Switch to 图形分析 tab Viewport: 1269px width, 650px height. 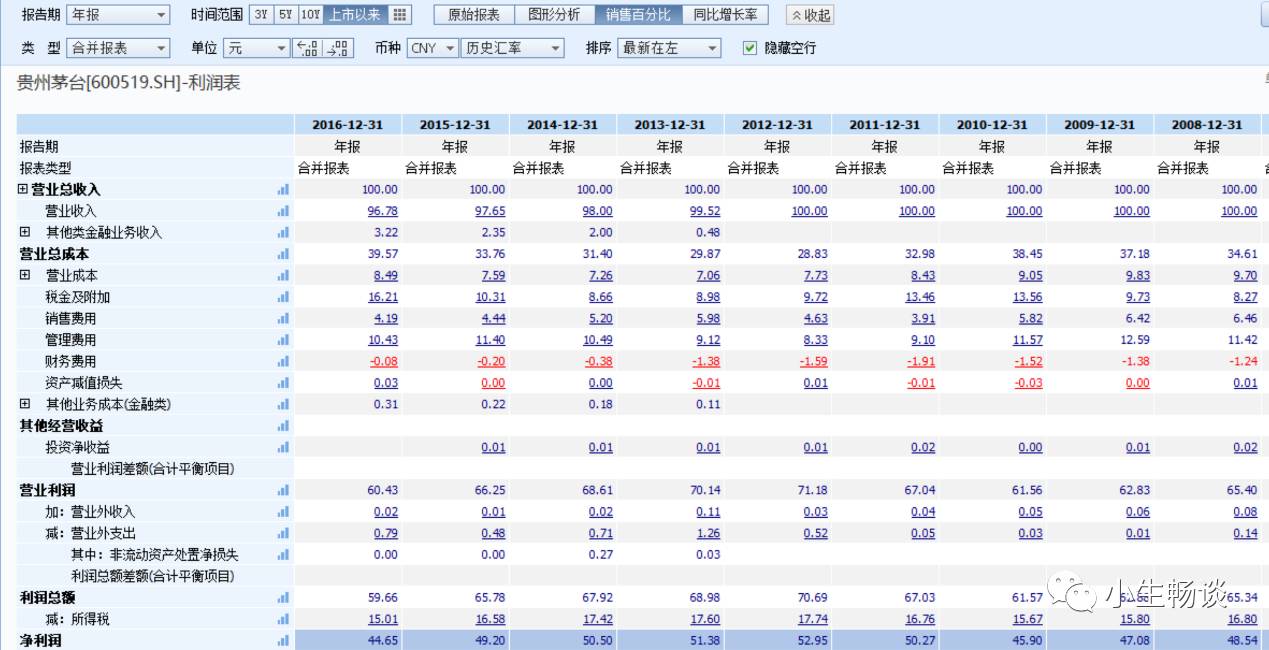click(x=553, y=15)
